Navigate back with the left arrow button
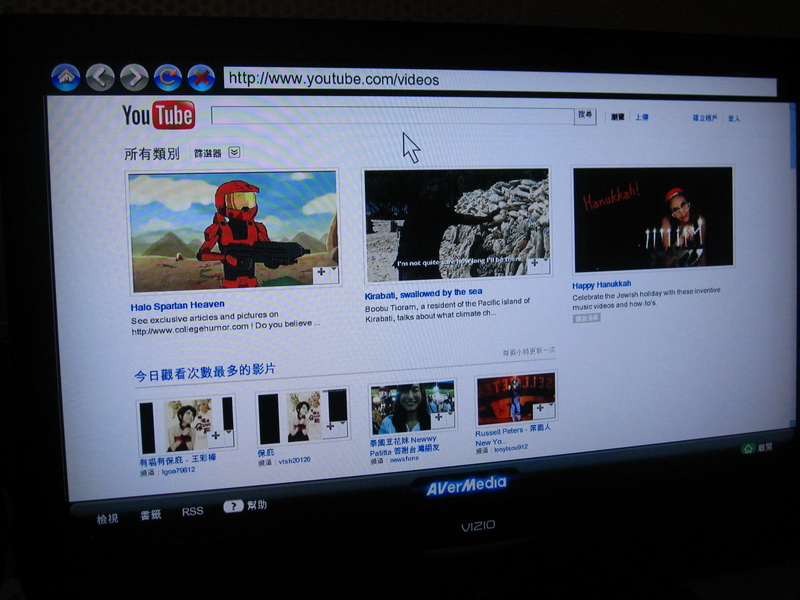 (x=100, y=78)
